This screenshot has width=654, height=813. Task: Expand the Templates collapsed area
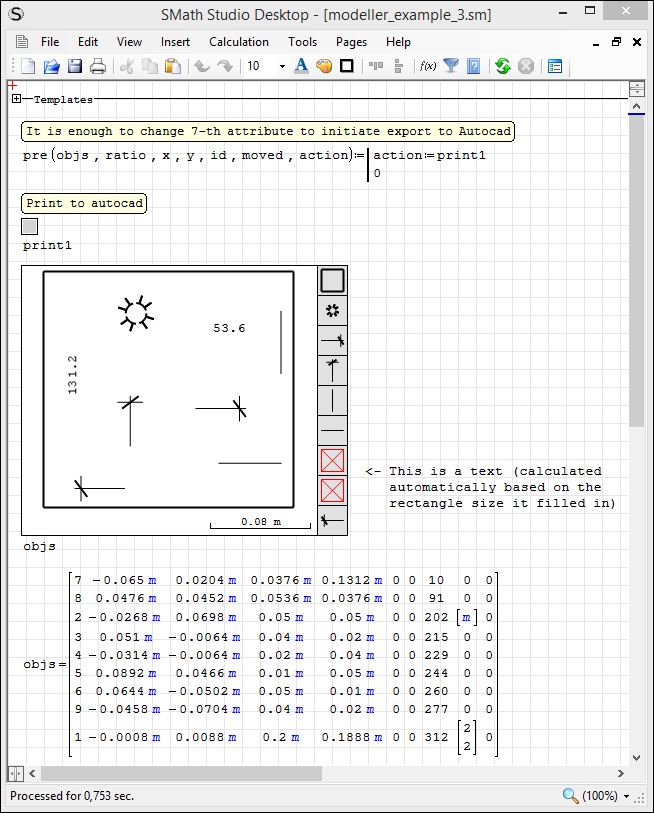[x=17, y=99]
